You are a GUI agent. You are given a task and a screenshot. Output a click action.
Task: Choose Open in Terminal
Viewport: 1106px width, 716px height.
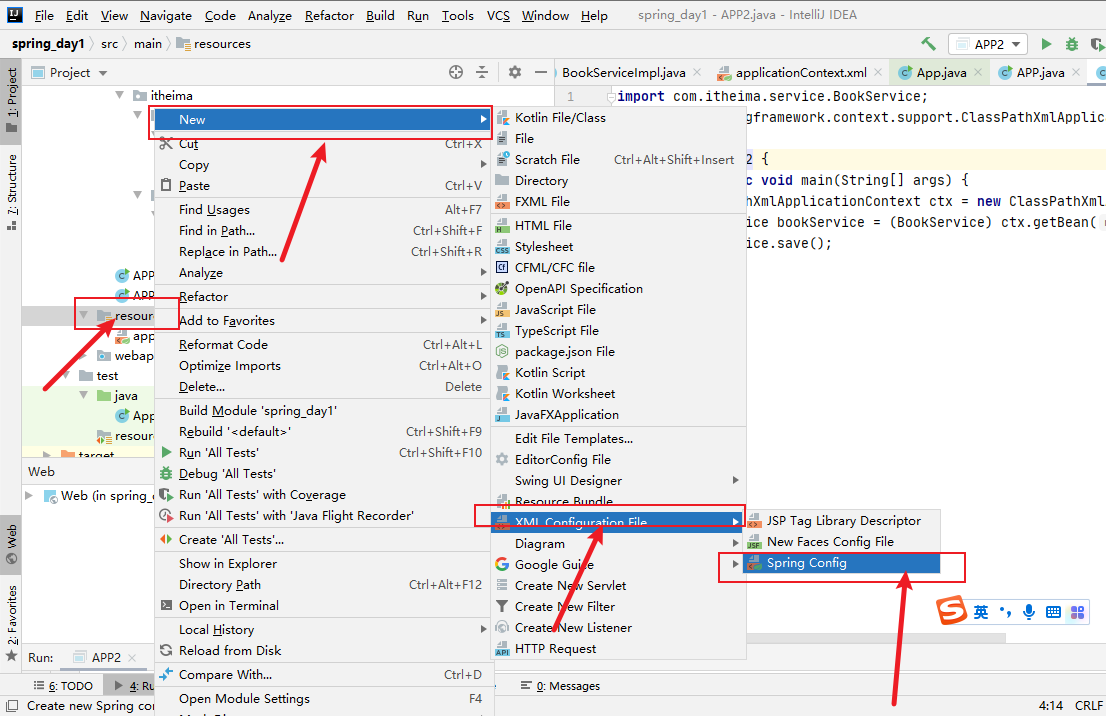point(322,605)
